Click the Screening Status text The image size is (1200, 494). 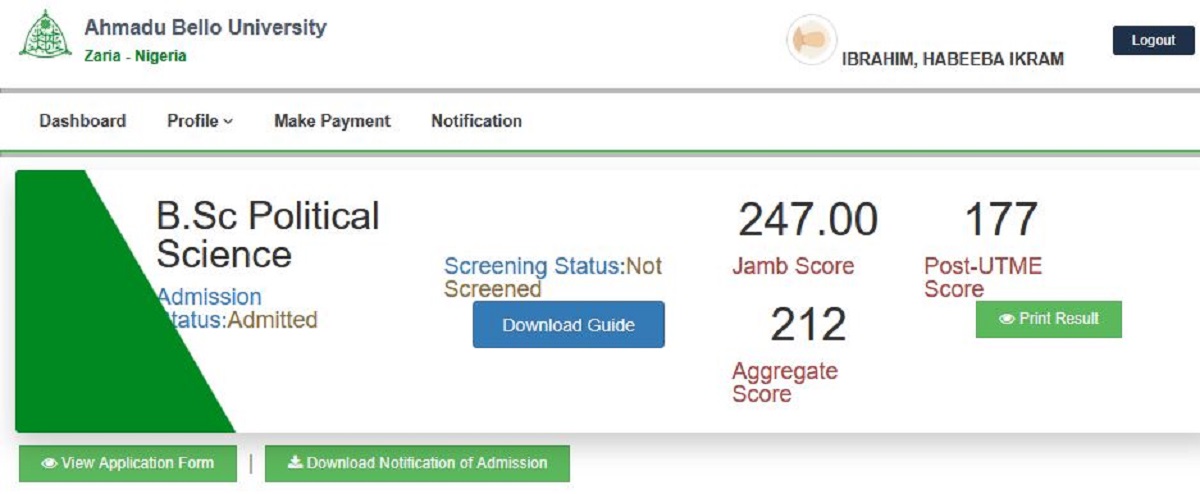click(553, 278)
